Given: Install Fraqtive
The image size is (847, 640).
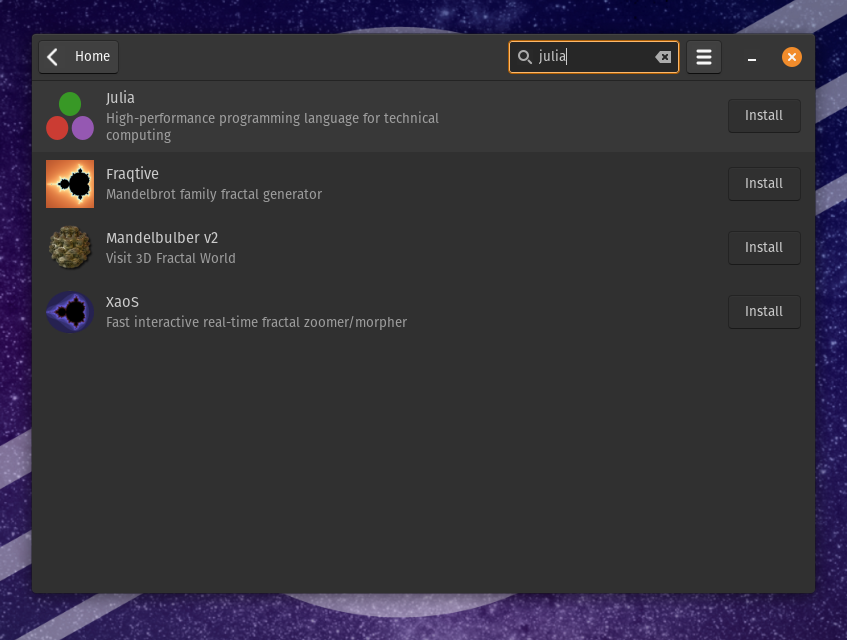Looking at the screenshot, I should [x=763, y=184].
